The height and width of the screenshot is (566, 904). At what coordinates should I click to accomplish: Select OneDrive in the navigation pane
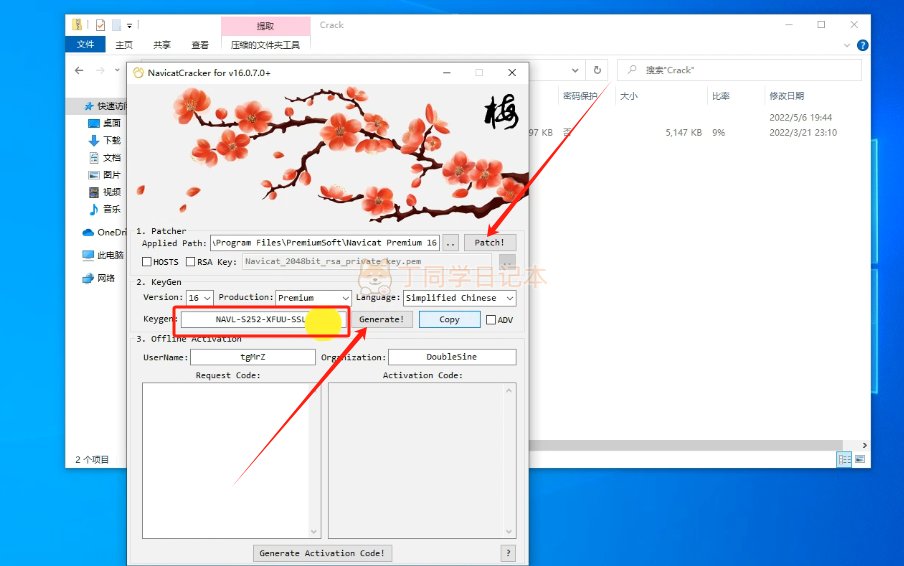(x=104, y=232)
